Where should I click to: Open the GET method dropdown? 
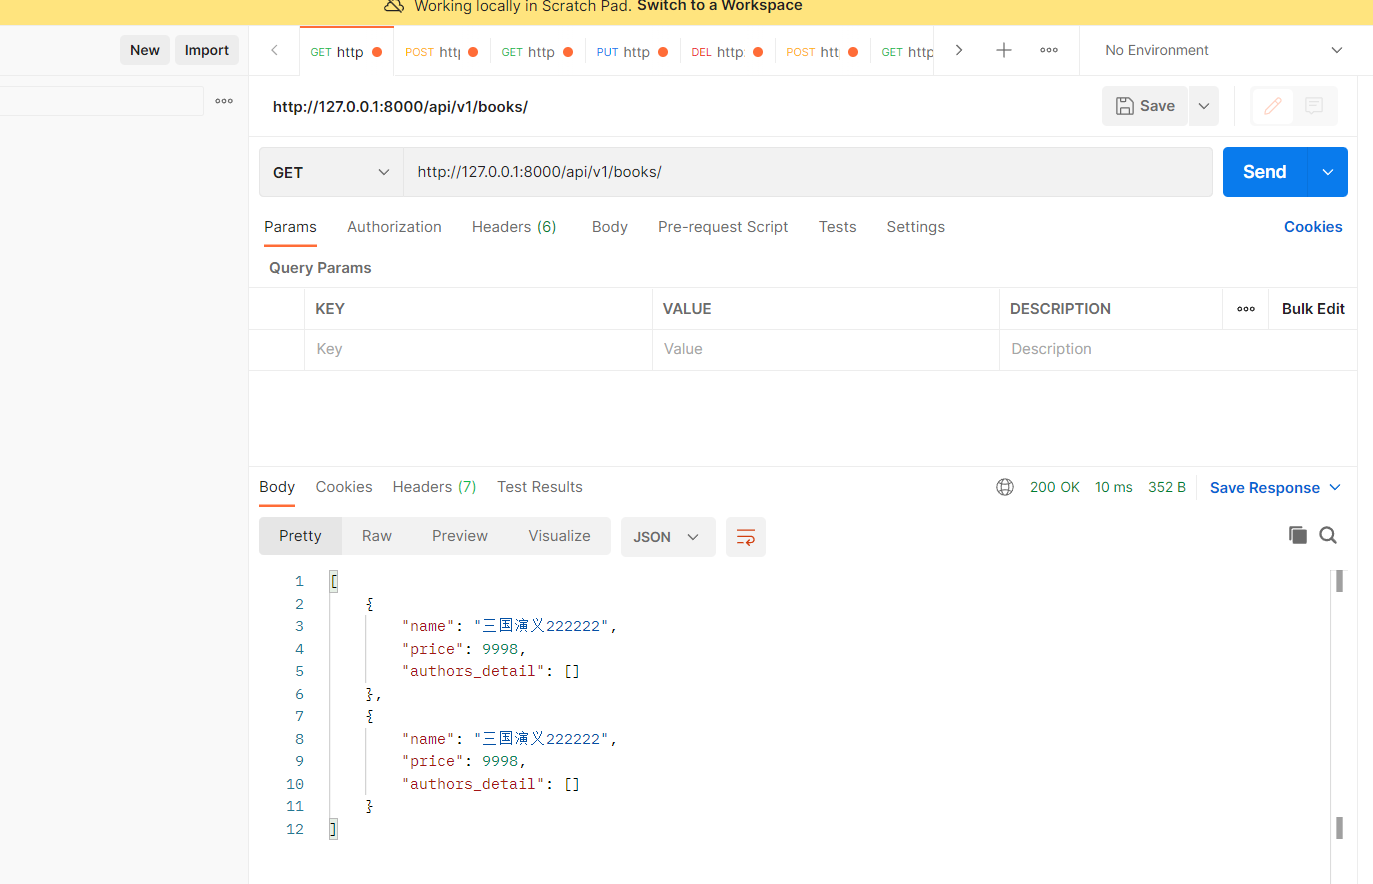(x=331, y=172)
